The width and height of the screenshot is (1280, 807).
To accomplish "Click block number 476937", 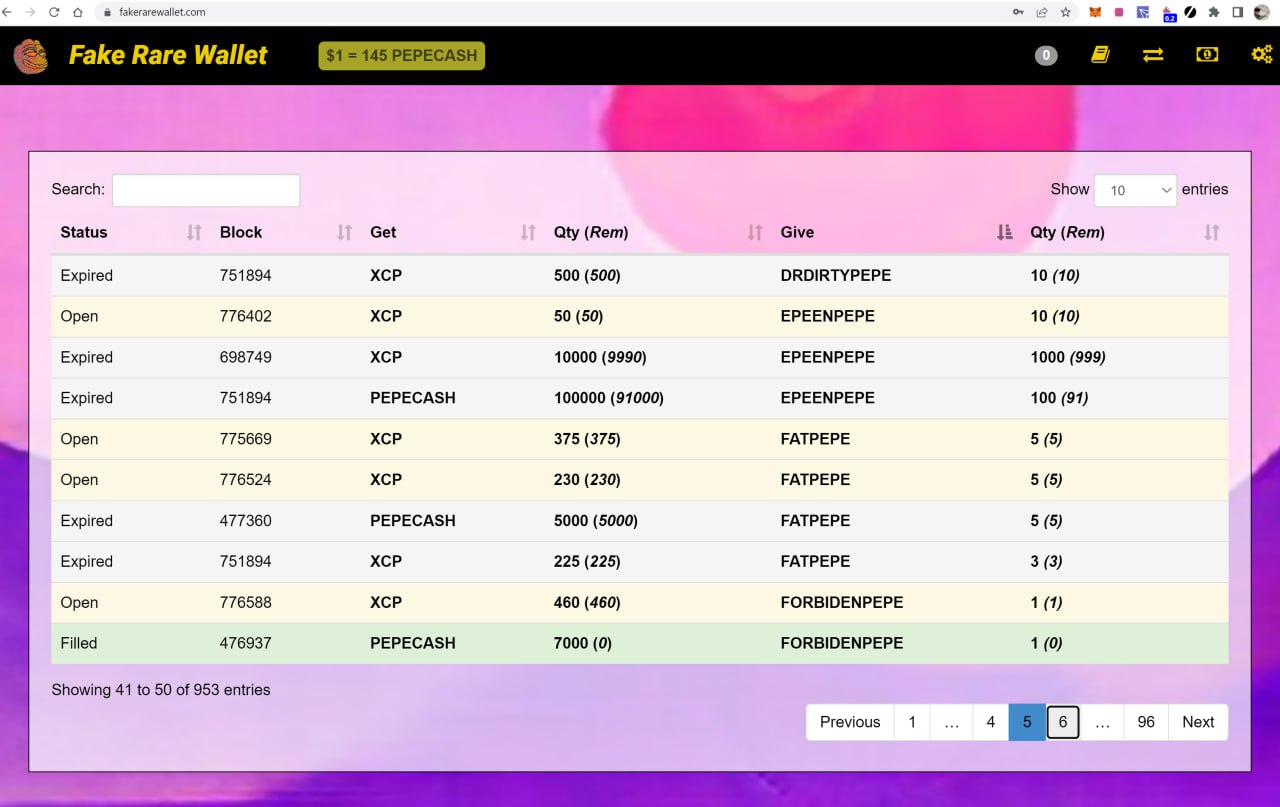I will pyautogui.click(x=246, y=644).
